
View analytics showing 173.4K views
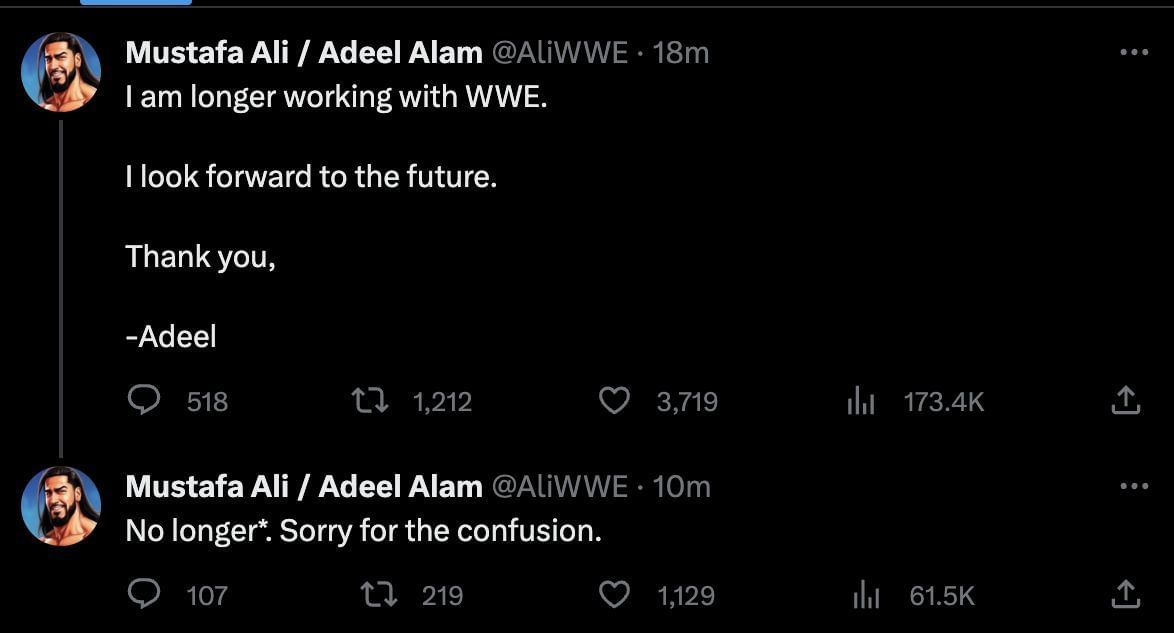tap(861, 401)
